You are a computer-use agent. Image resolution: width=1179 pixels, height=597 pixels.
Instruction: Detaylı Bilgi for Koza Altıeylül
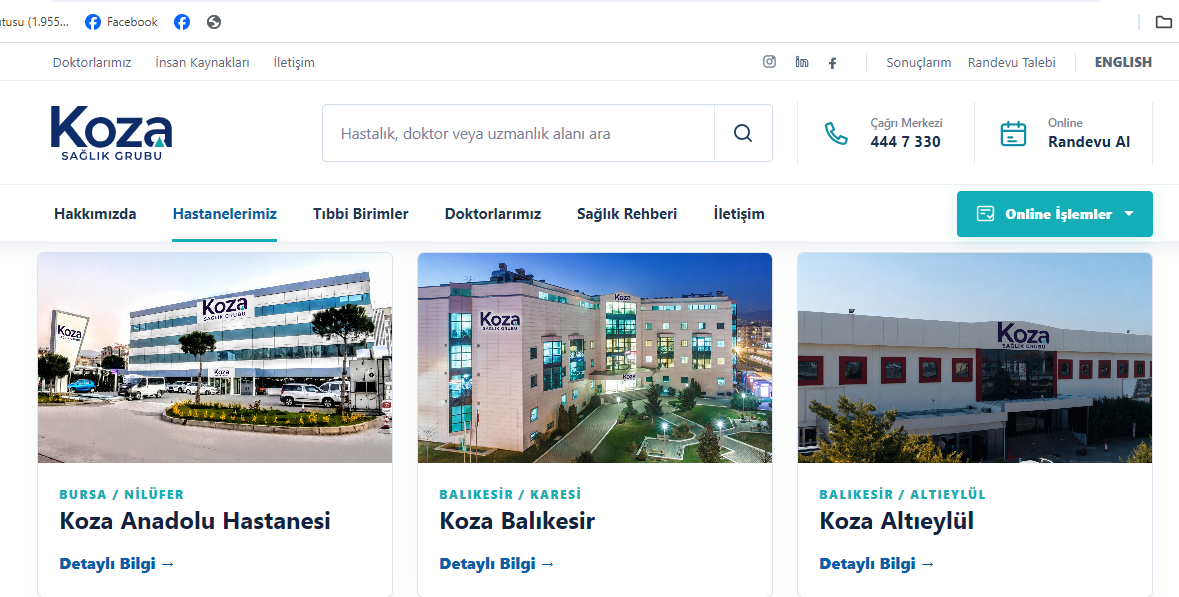(877, 563)
